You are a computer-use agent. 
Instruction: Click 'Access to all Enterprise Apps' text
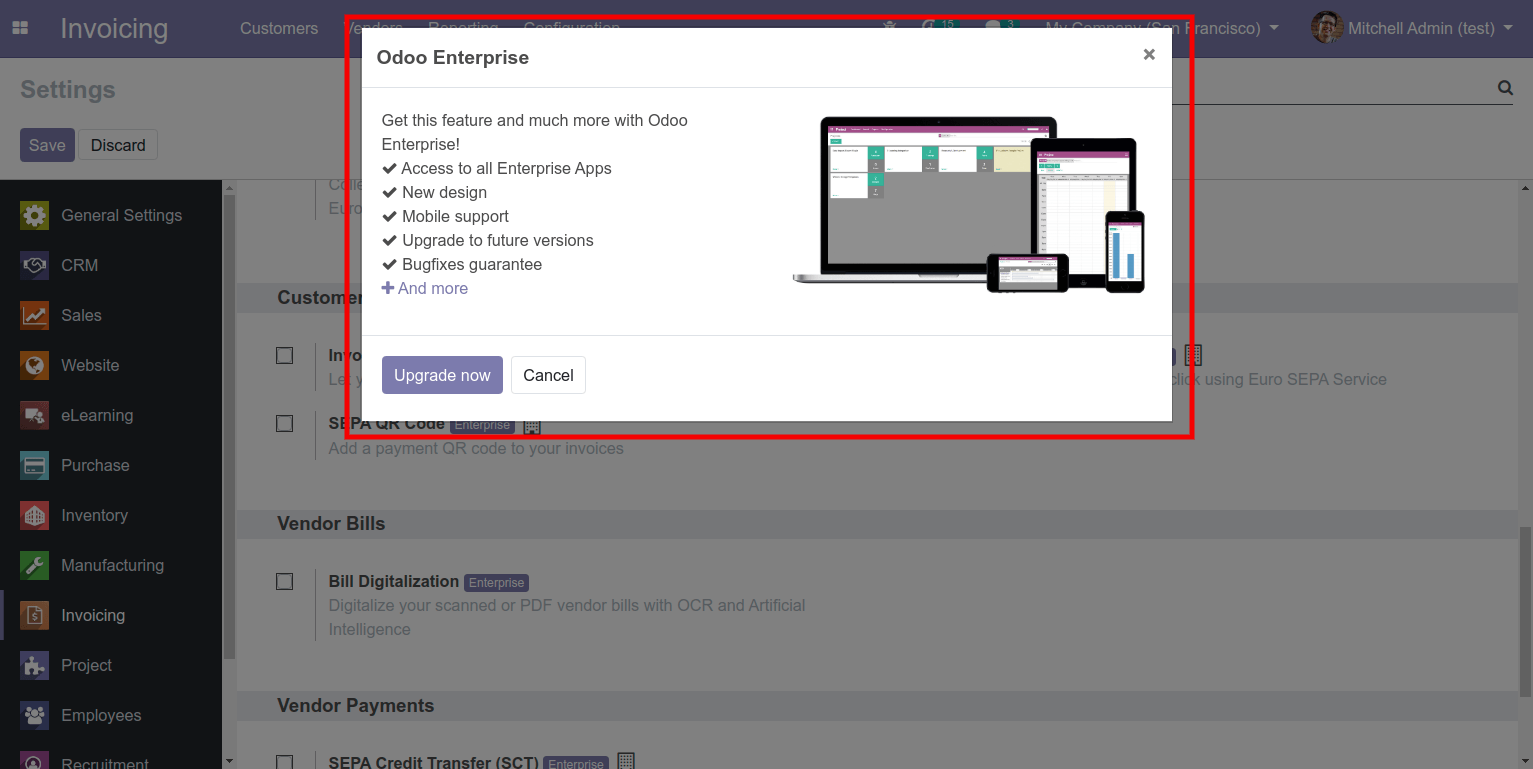[506, 168]
